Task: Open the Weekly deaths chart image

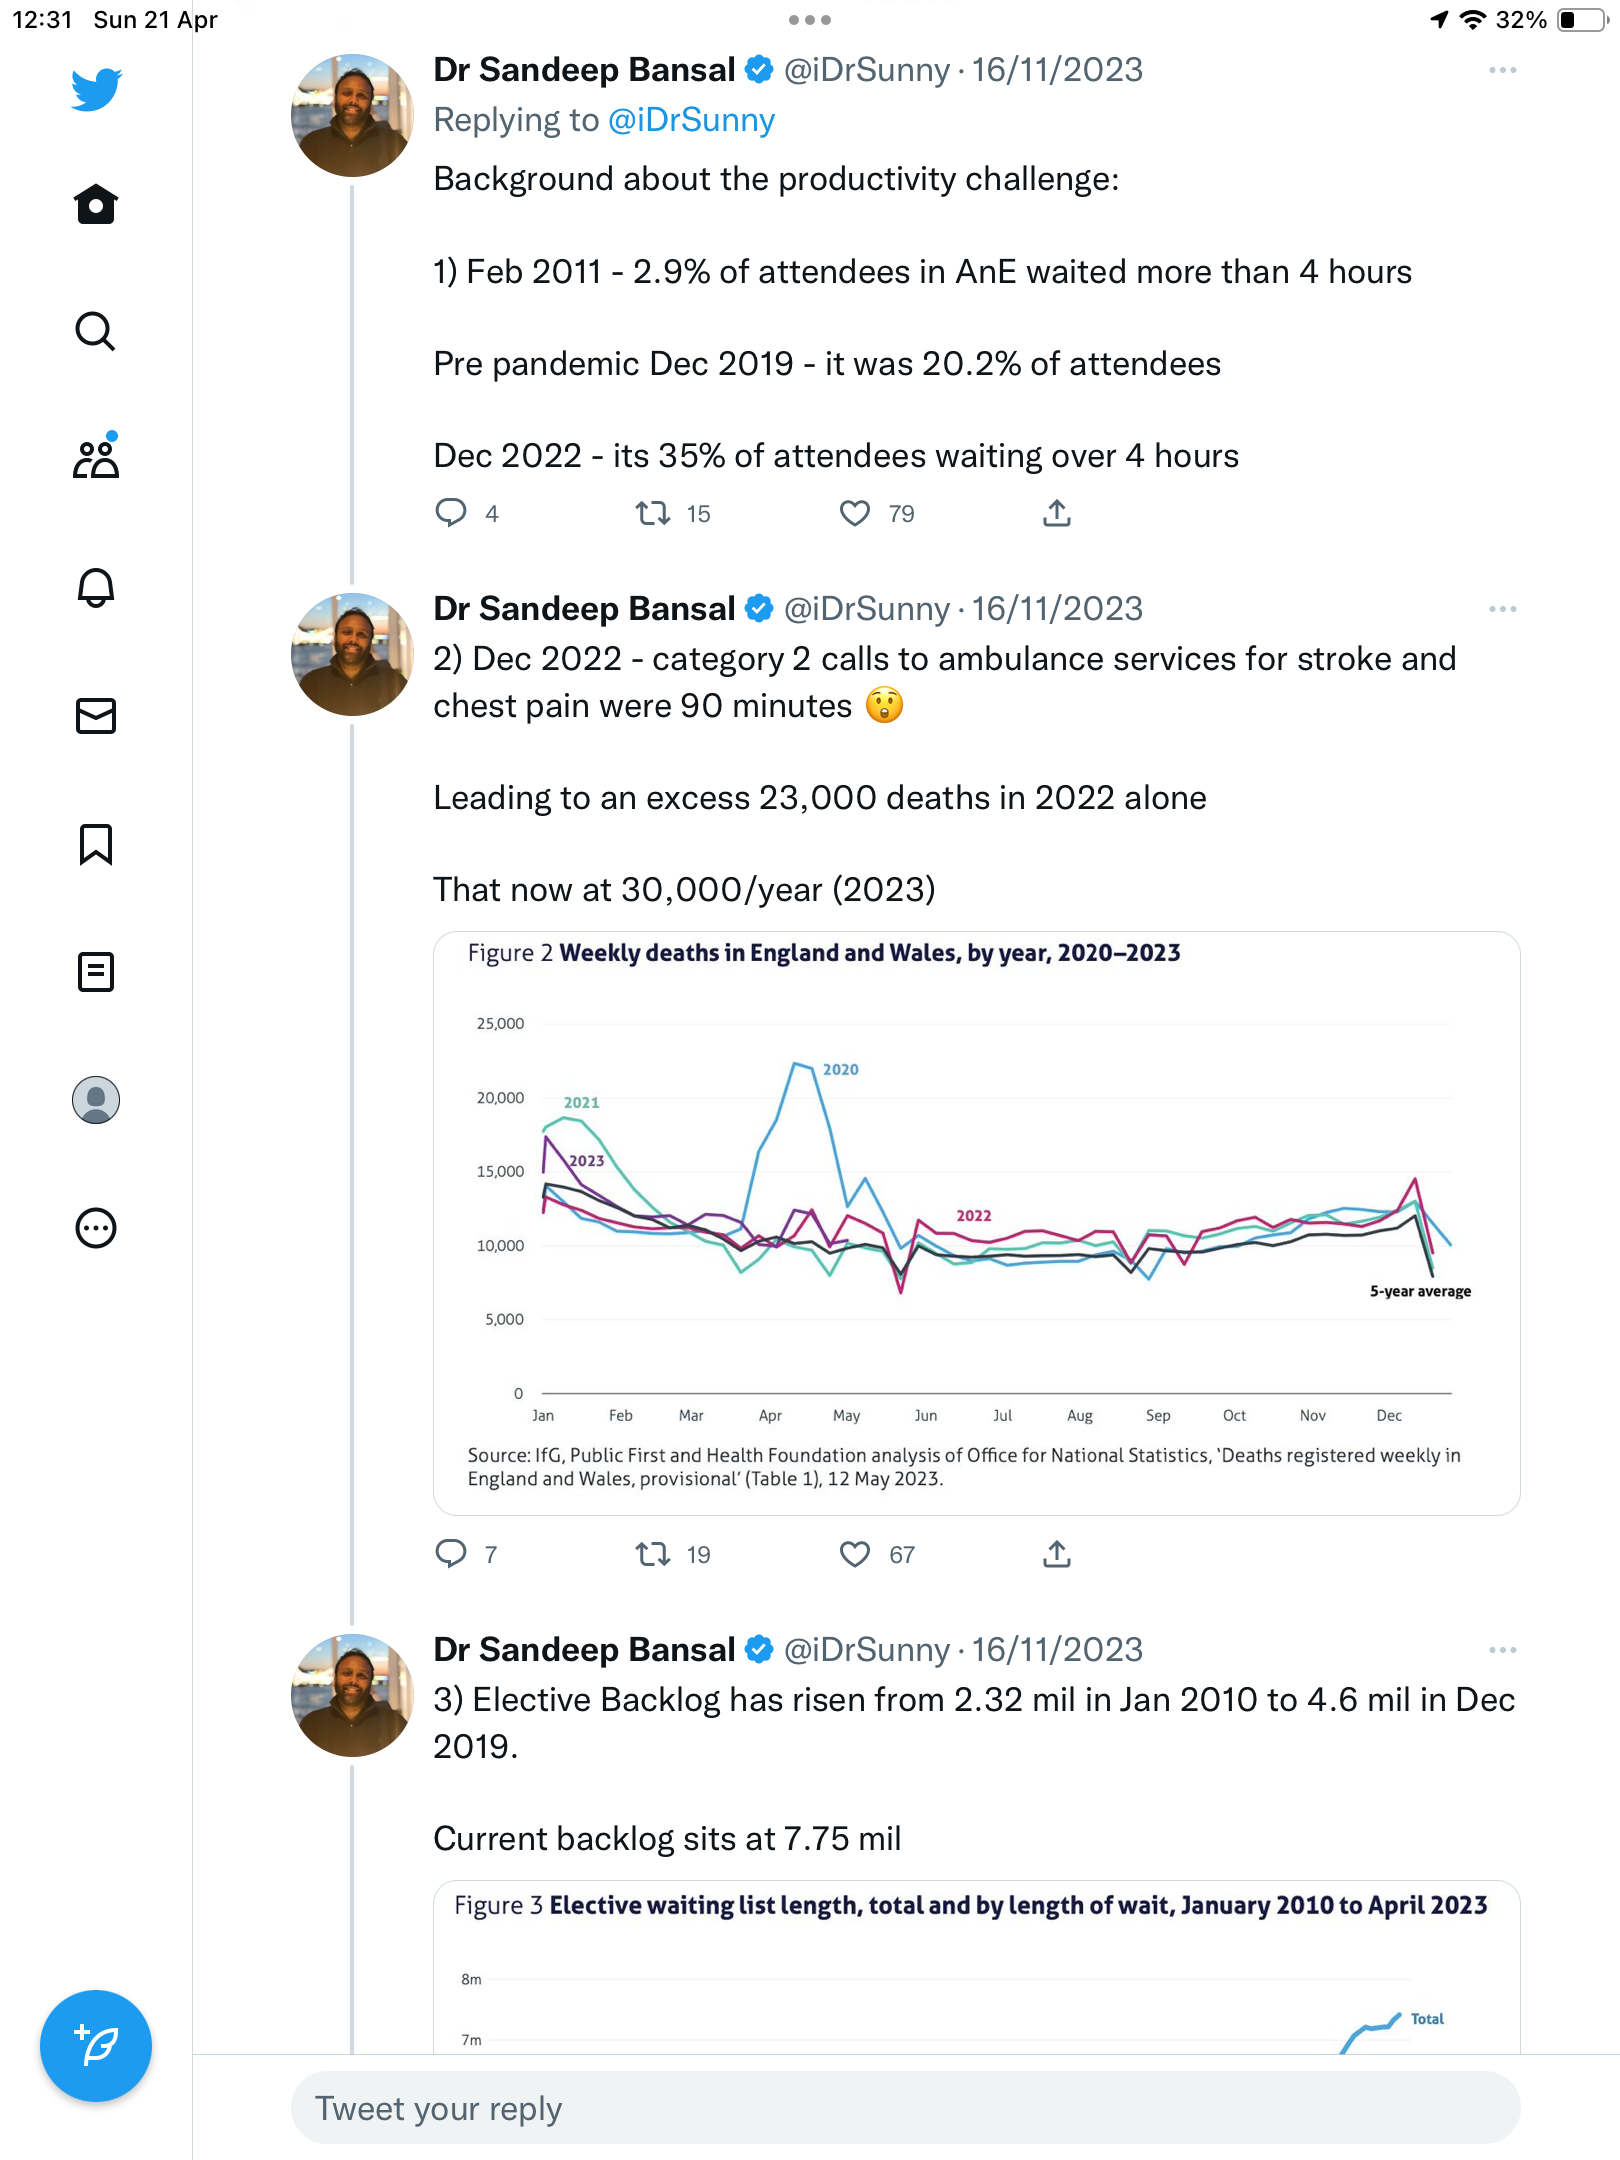Action: coord(977,1223)
